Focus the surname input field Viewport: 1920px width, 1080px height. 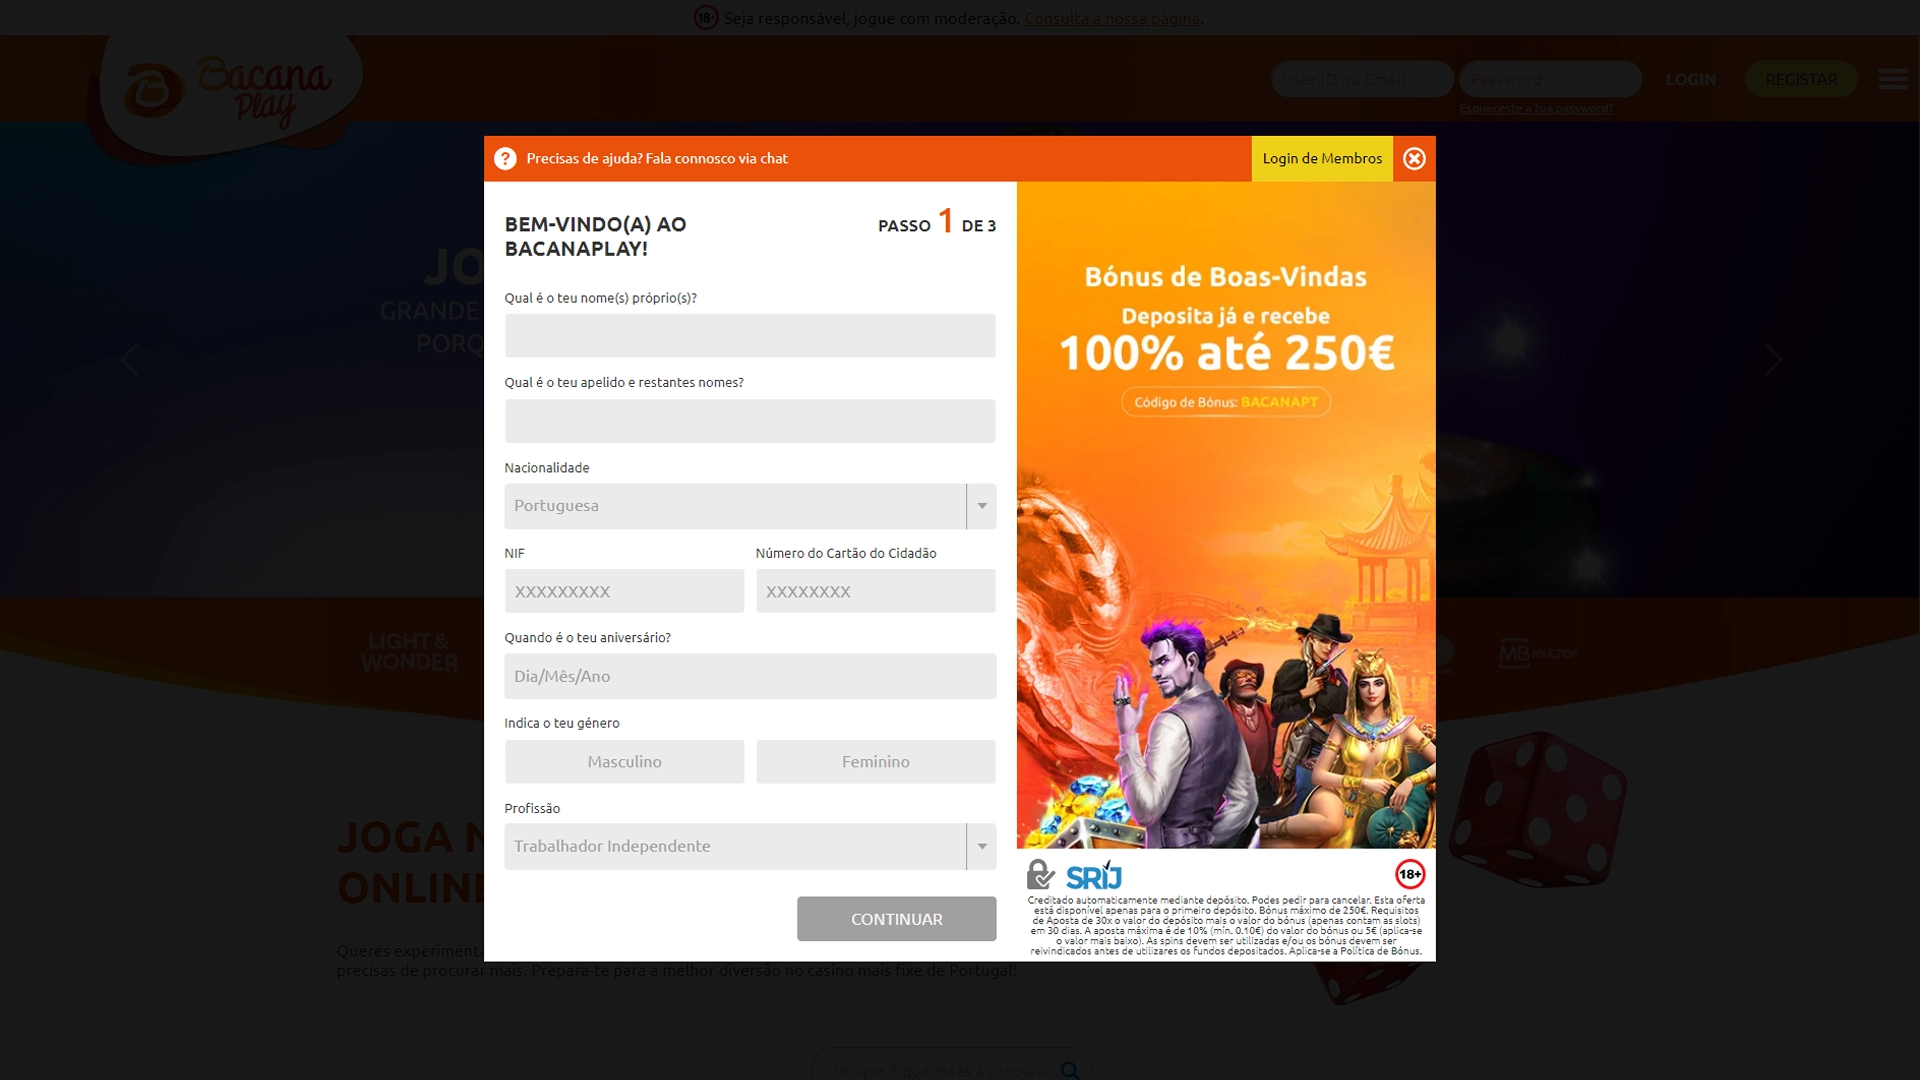click(750, 421)
